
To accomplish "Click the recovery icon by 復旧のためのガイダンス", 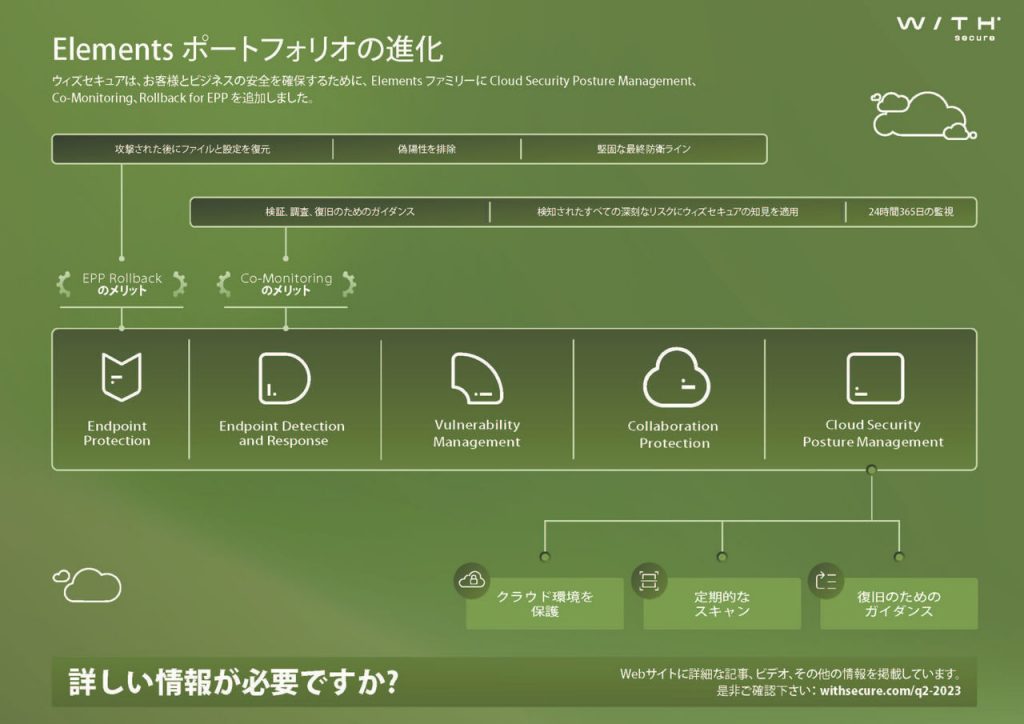I will [x=826, y=580].
